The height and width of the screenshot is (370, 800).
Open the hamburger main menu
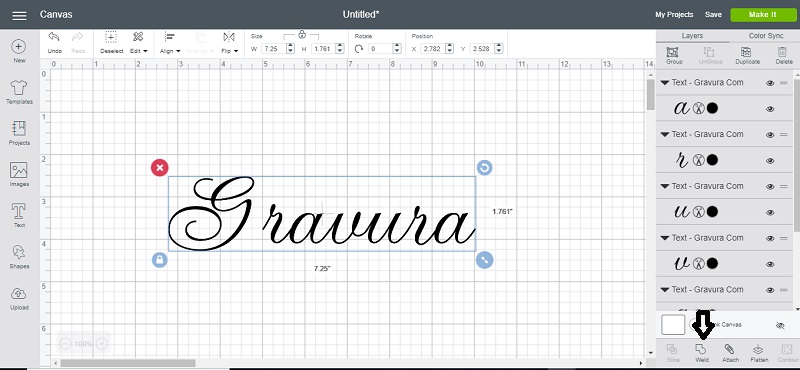(x=19, y=15)
